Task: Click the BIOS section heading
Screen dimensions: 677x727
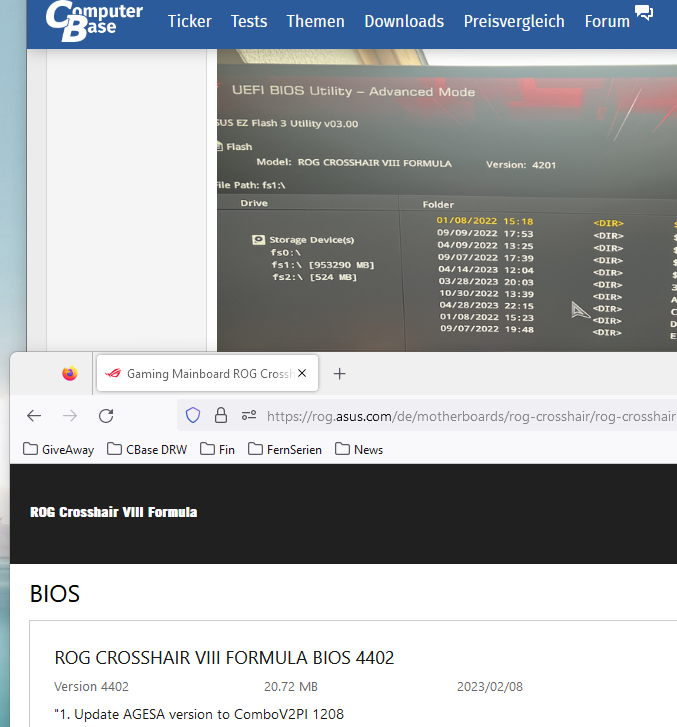Action: click(x=55, y=593)
